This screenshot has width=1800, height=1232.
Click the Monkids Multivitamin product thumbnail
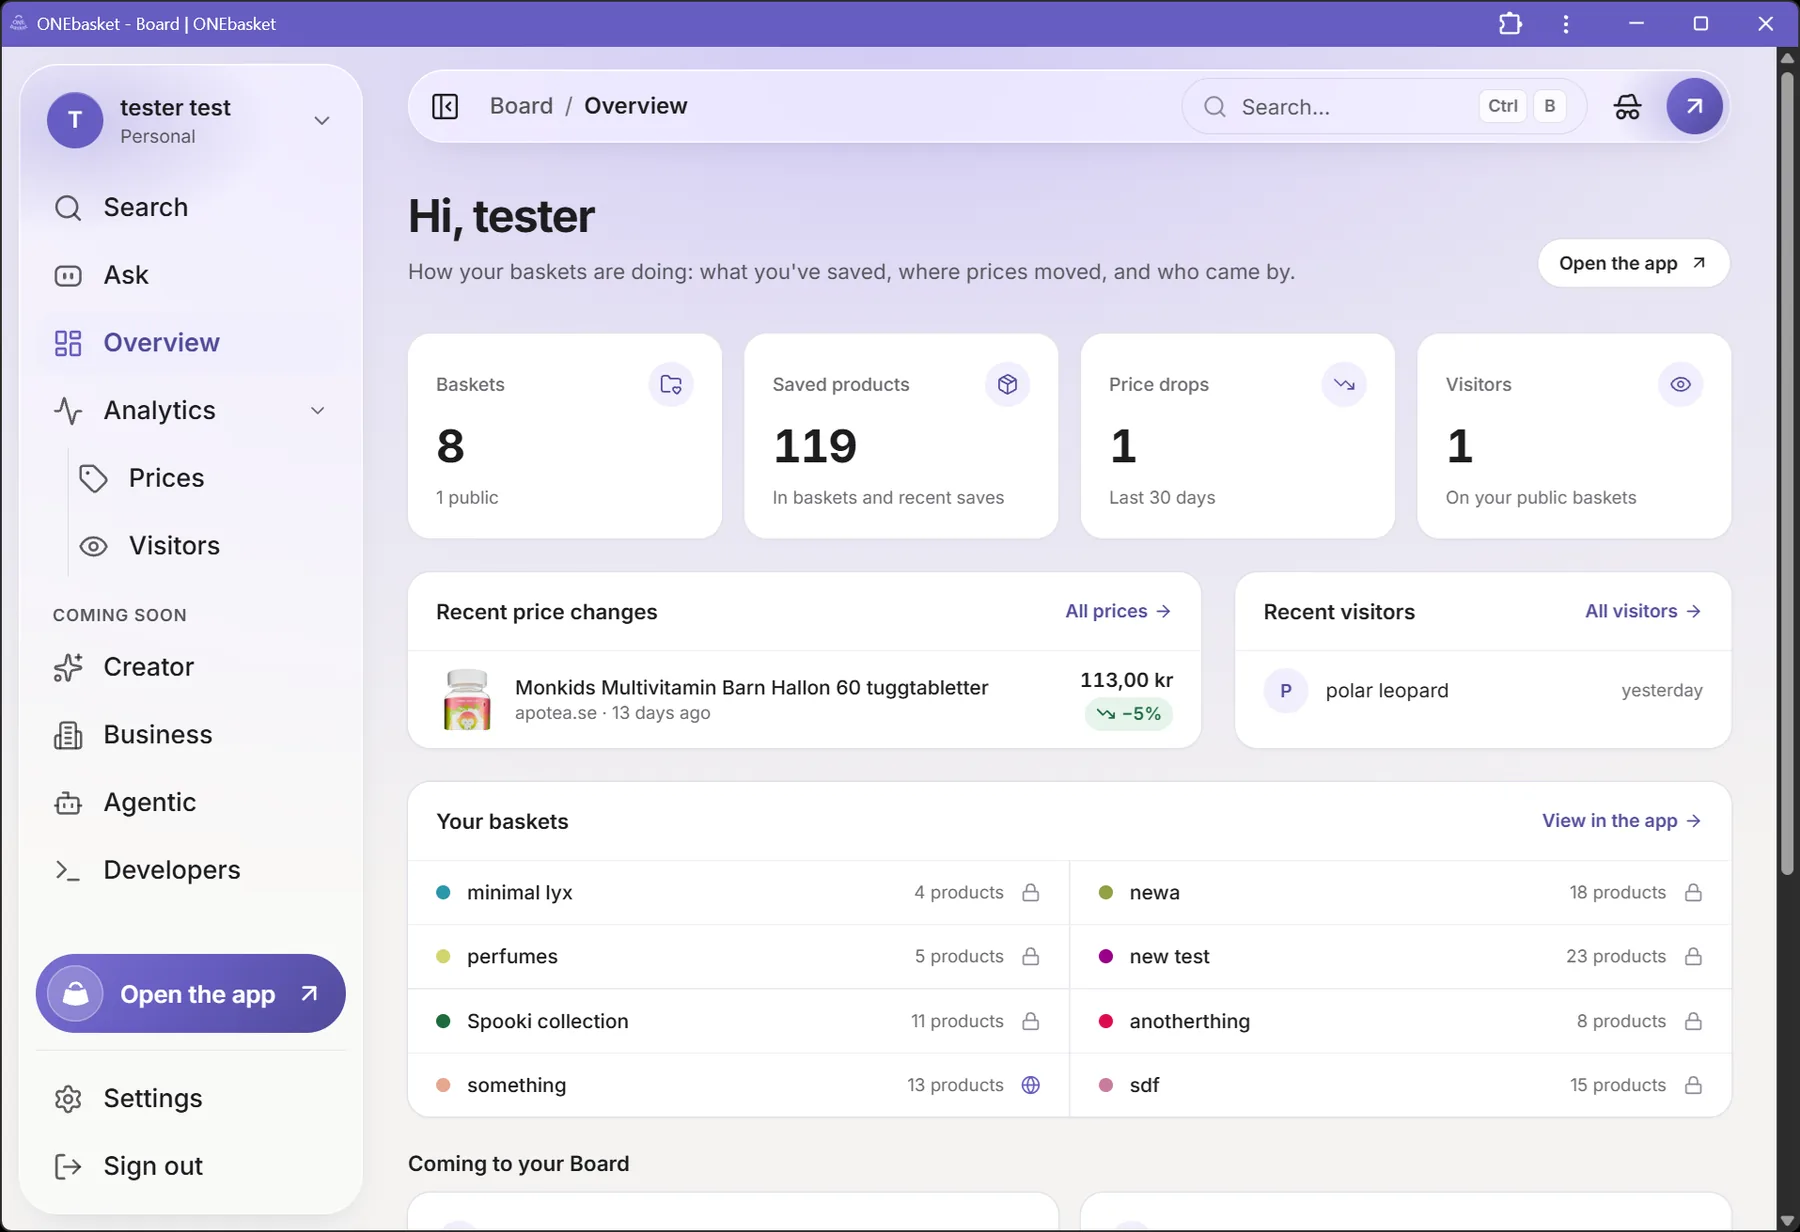pos(467,700)
